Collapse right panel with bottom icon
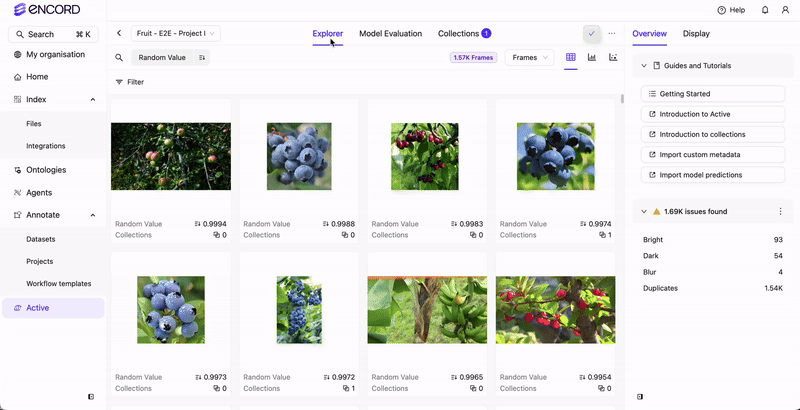The image size is (800, 410). (x=640, y=396)
